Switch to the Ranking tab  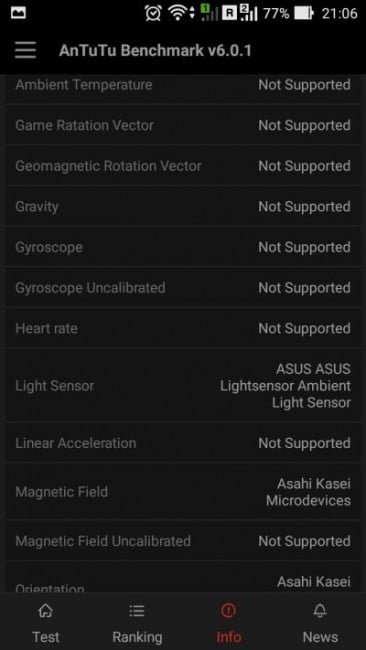pyautogui.click(x=137, y=622)
